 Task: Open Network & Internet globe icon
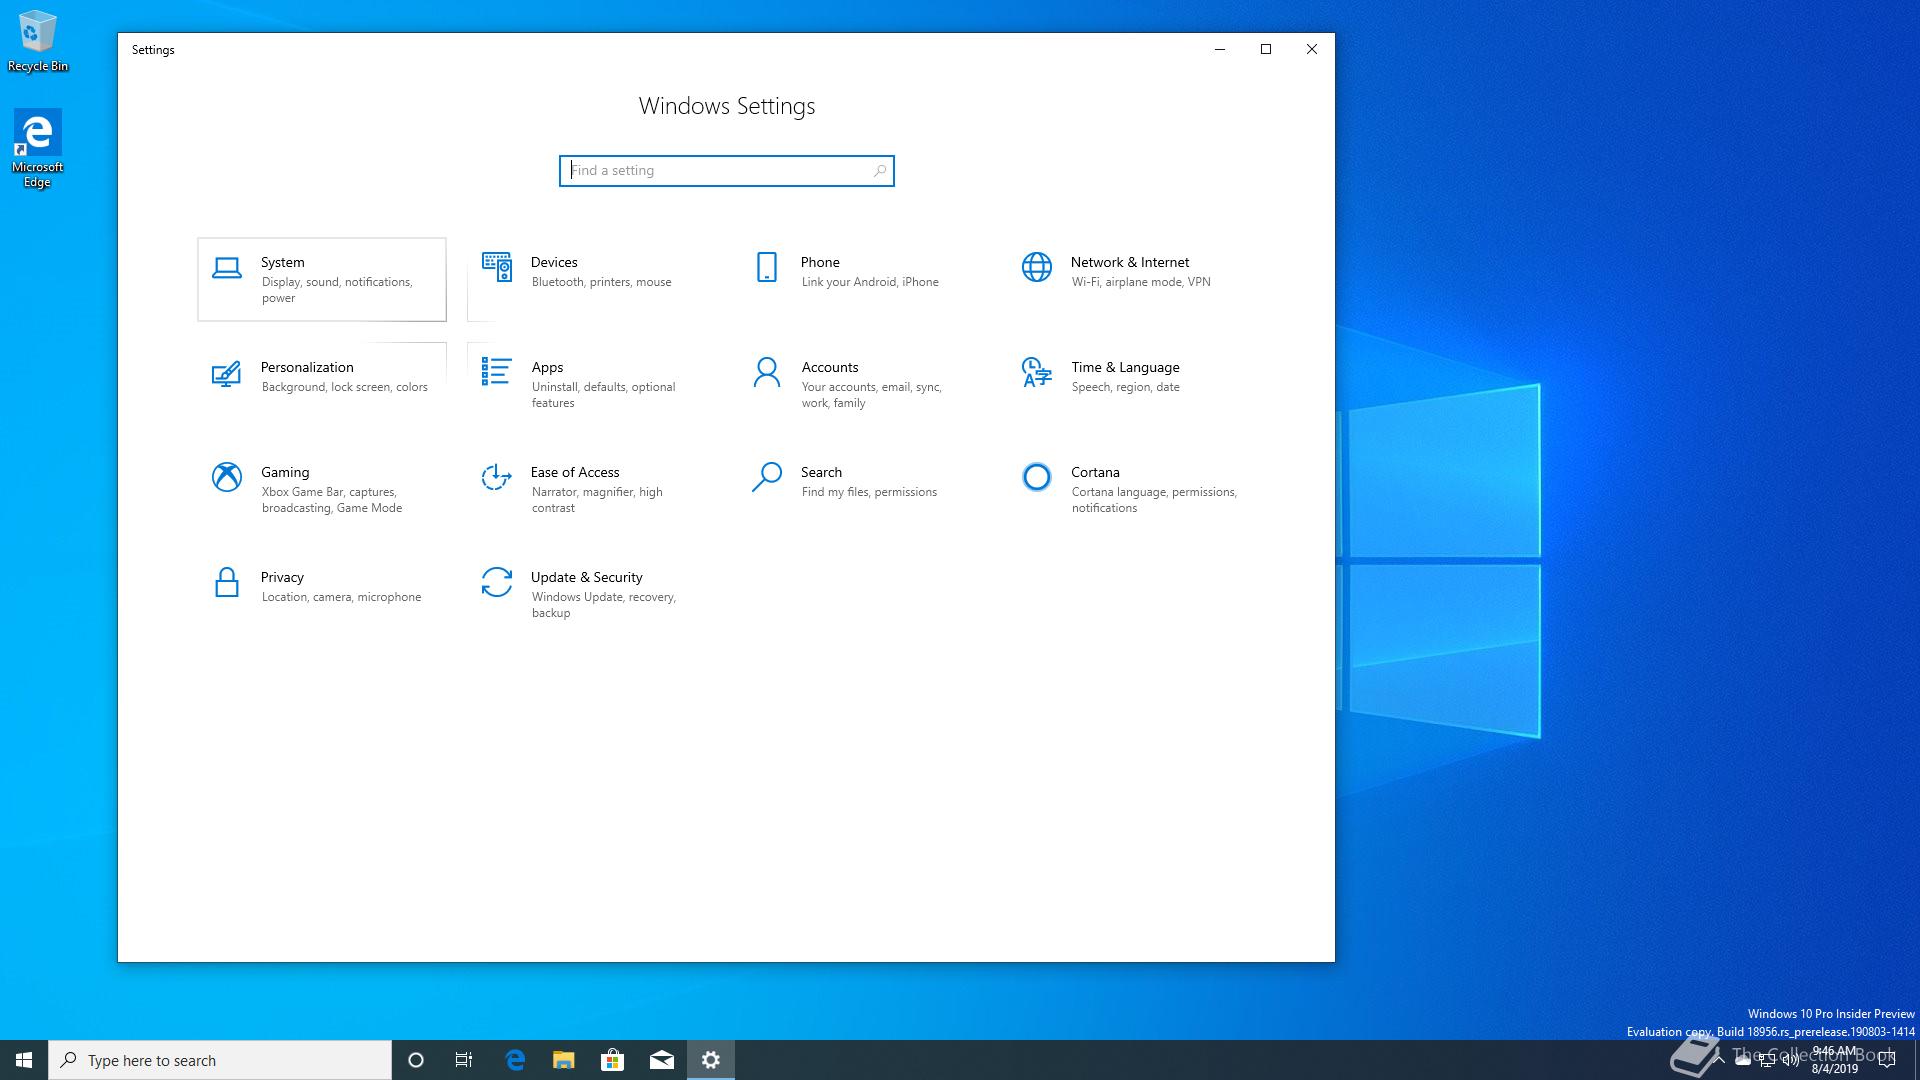1037,267
